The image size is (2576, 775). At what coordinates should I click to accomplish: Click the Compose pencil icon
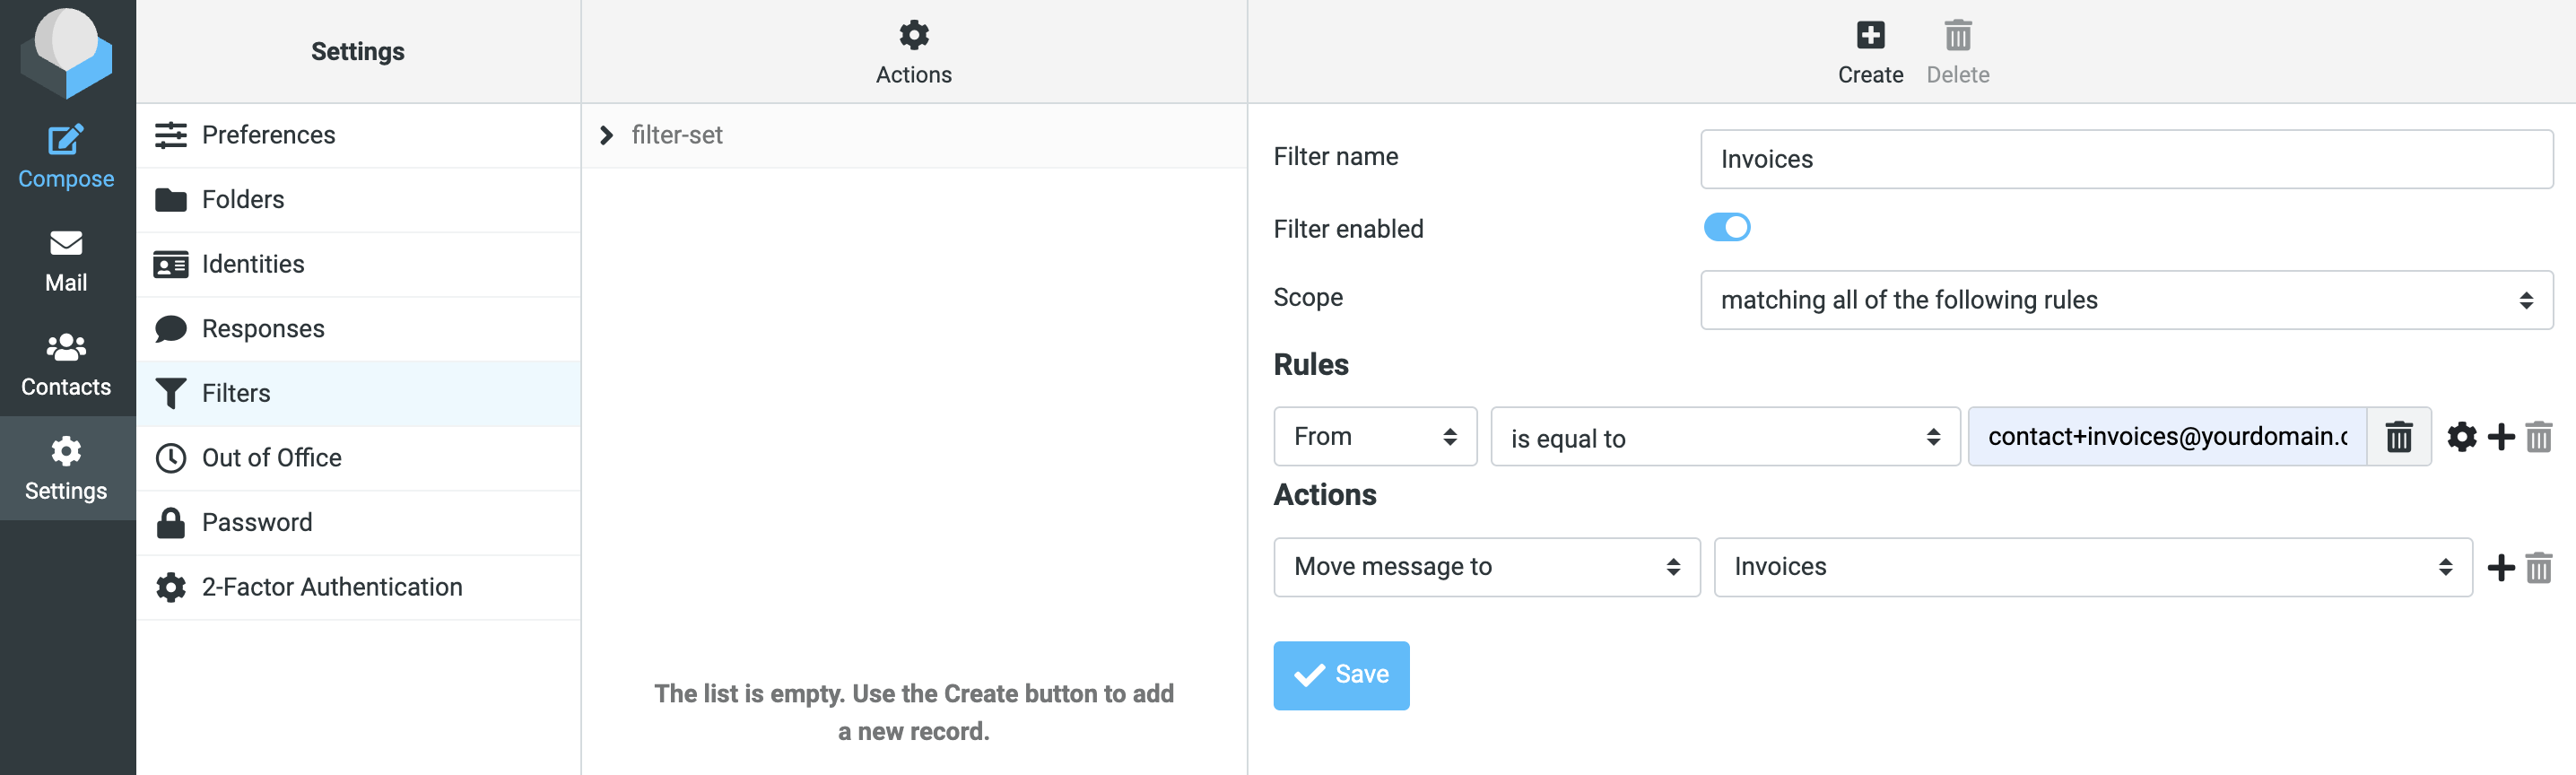66,140
